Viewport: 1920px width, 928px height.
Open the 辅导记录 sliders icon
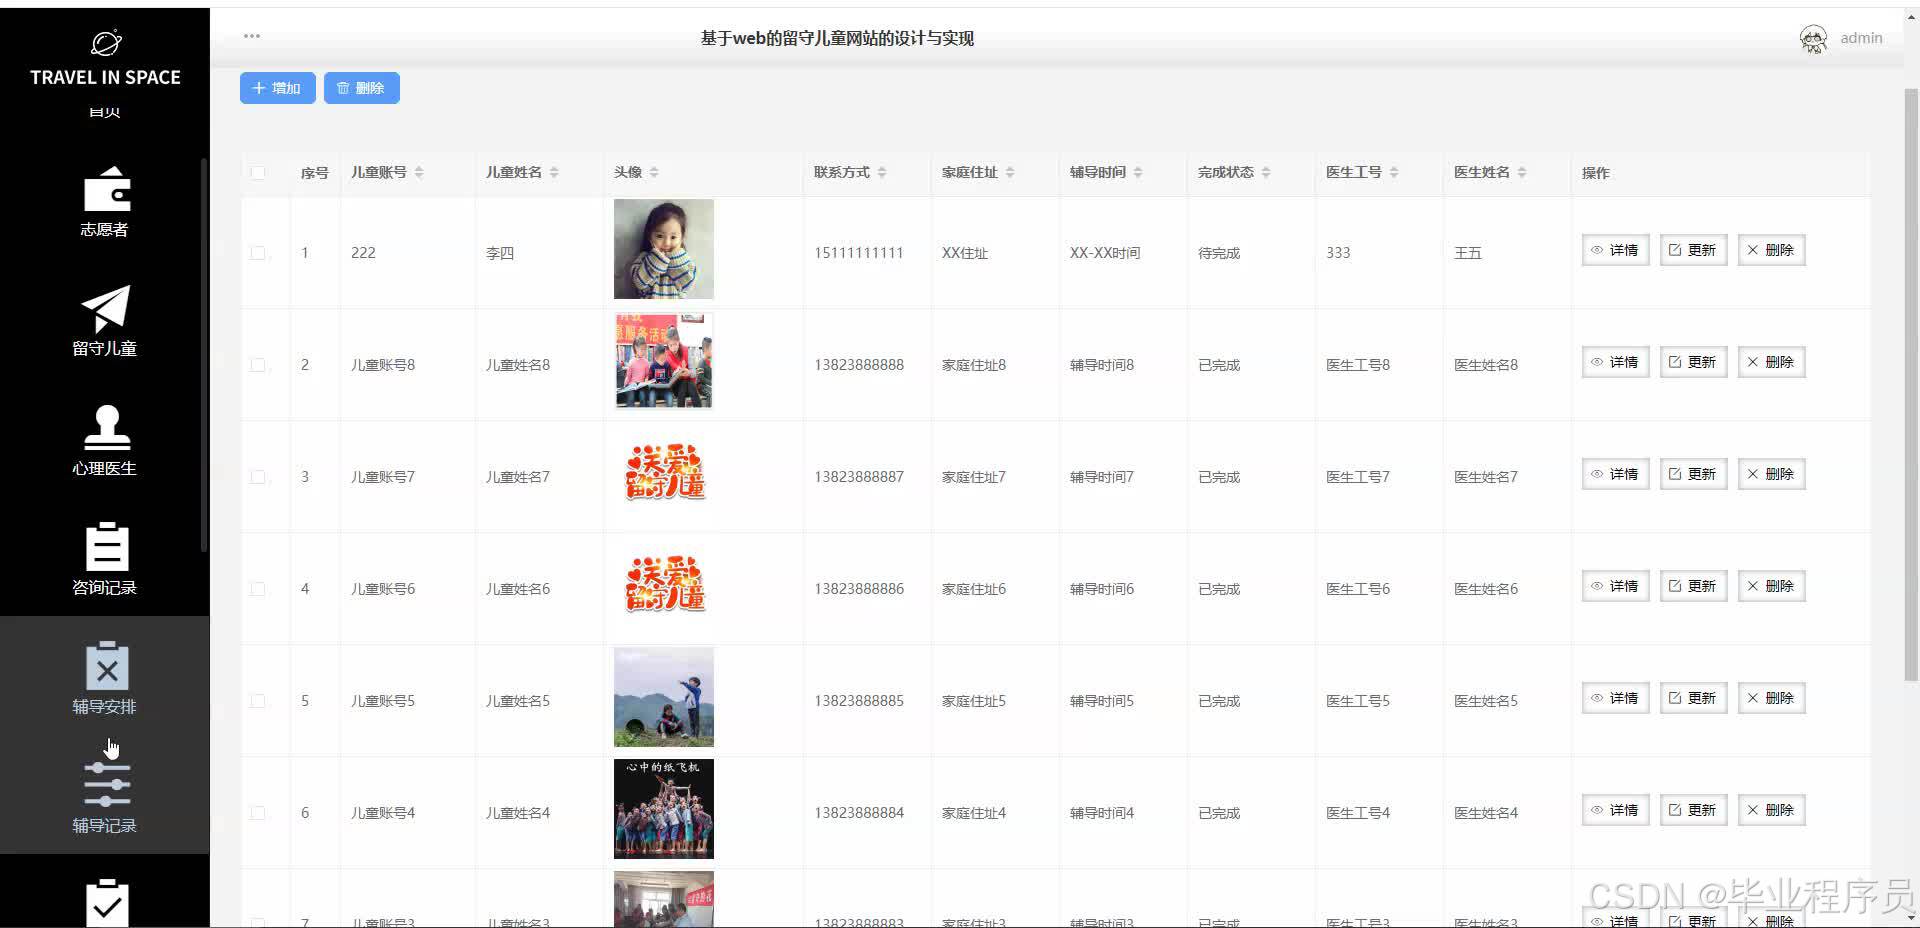click(106, 785)
